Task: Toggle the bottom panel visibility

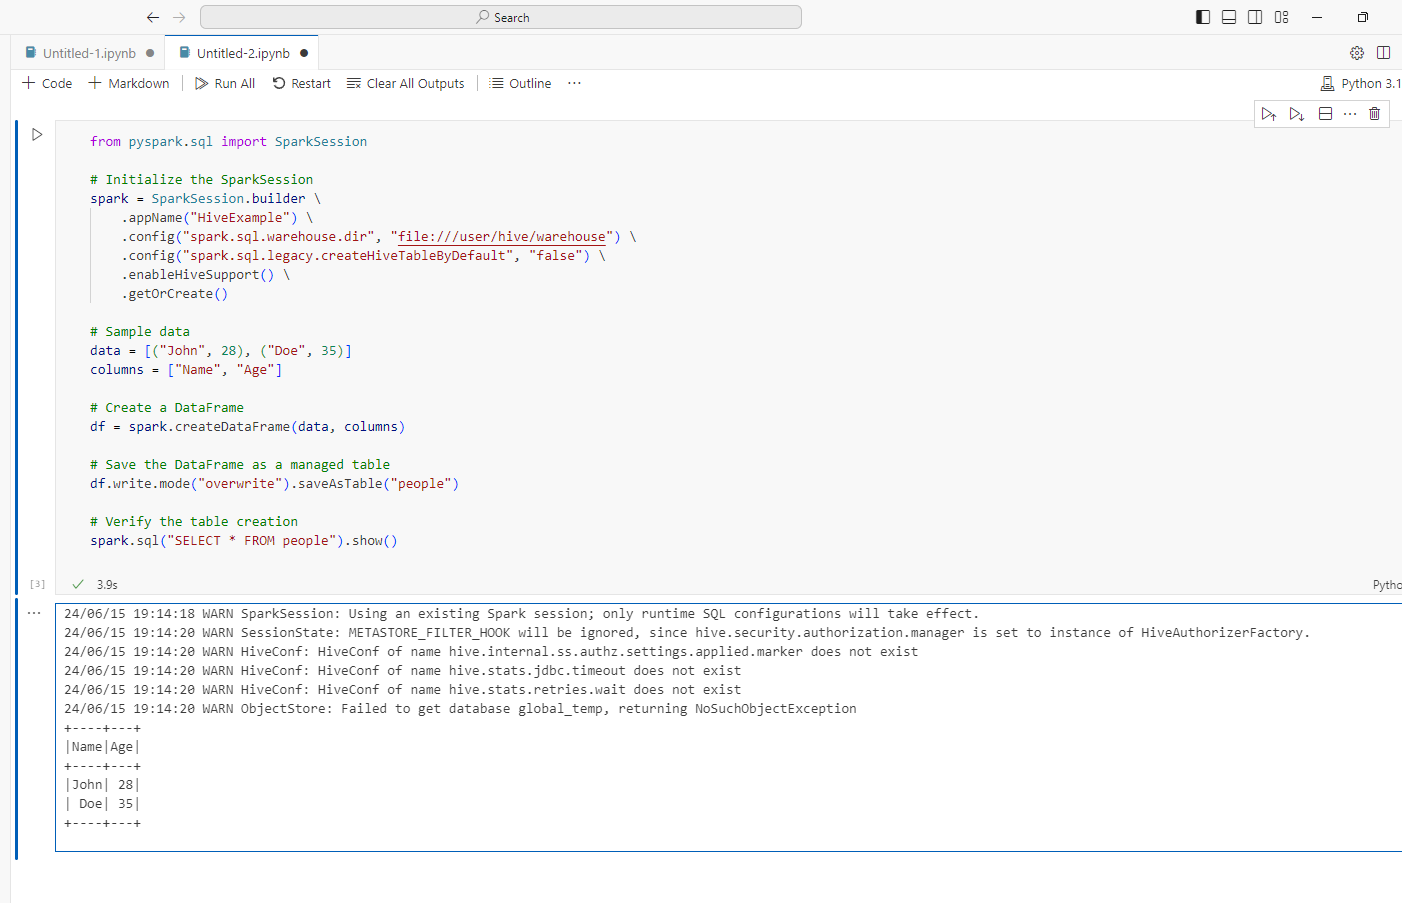Action: (x=1229, y=17)
